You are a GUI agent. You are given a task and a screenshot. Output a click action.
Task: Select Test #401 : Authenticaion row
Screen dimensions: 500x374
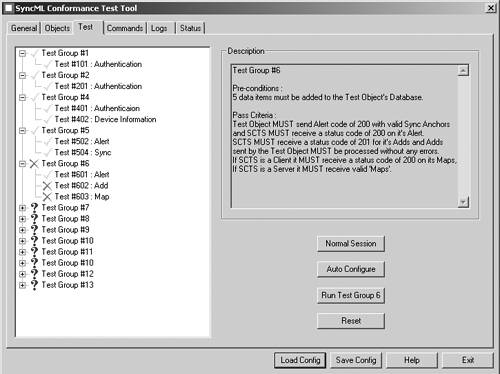click(x=97, y=108)
